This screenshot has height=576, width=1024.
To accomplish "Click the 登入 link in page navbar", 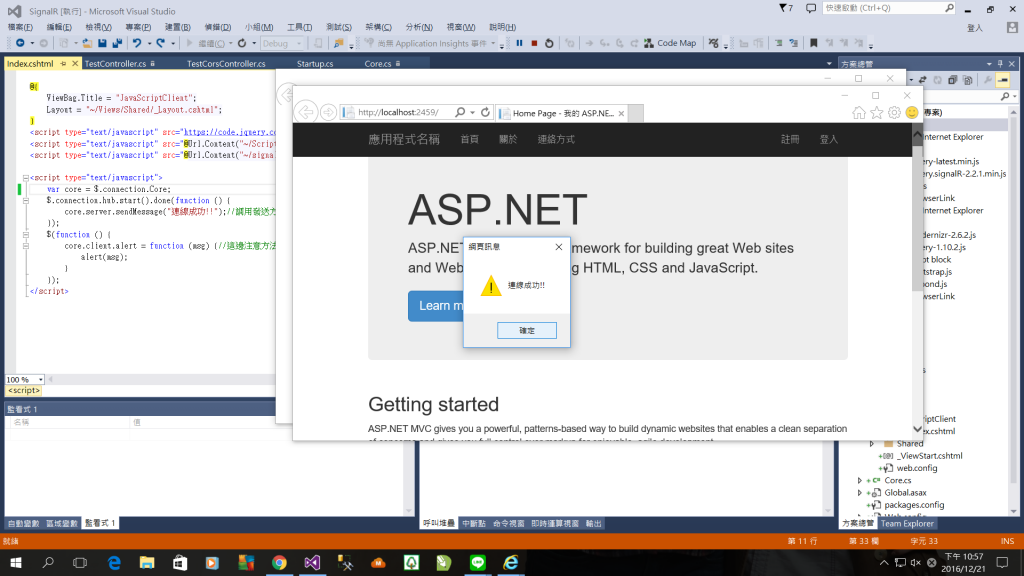I will click(828, 139).
